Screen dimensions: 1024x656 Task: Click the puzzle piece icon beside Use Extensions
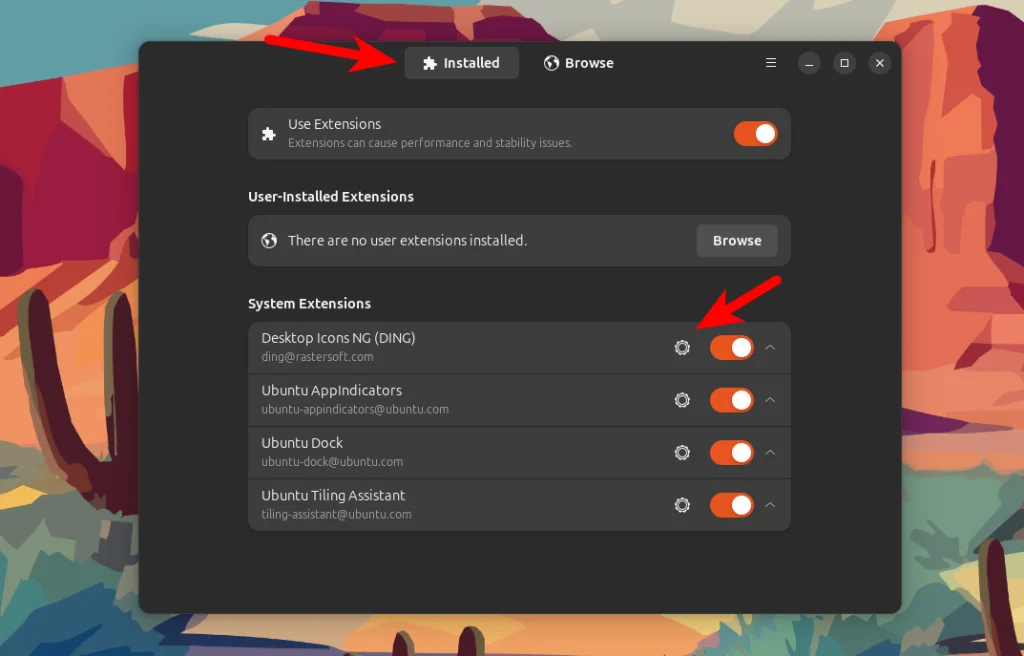(x=268, y=133)
